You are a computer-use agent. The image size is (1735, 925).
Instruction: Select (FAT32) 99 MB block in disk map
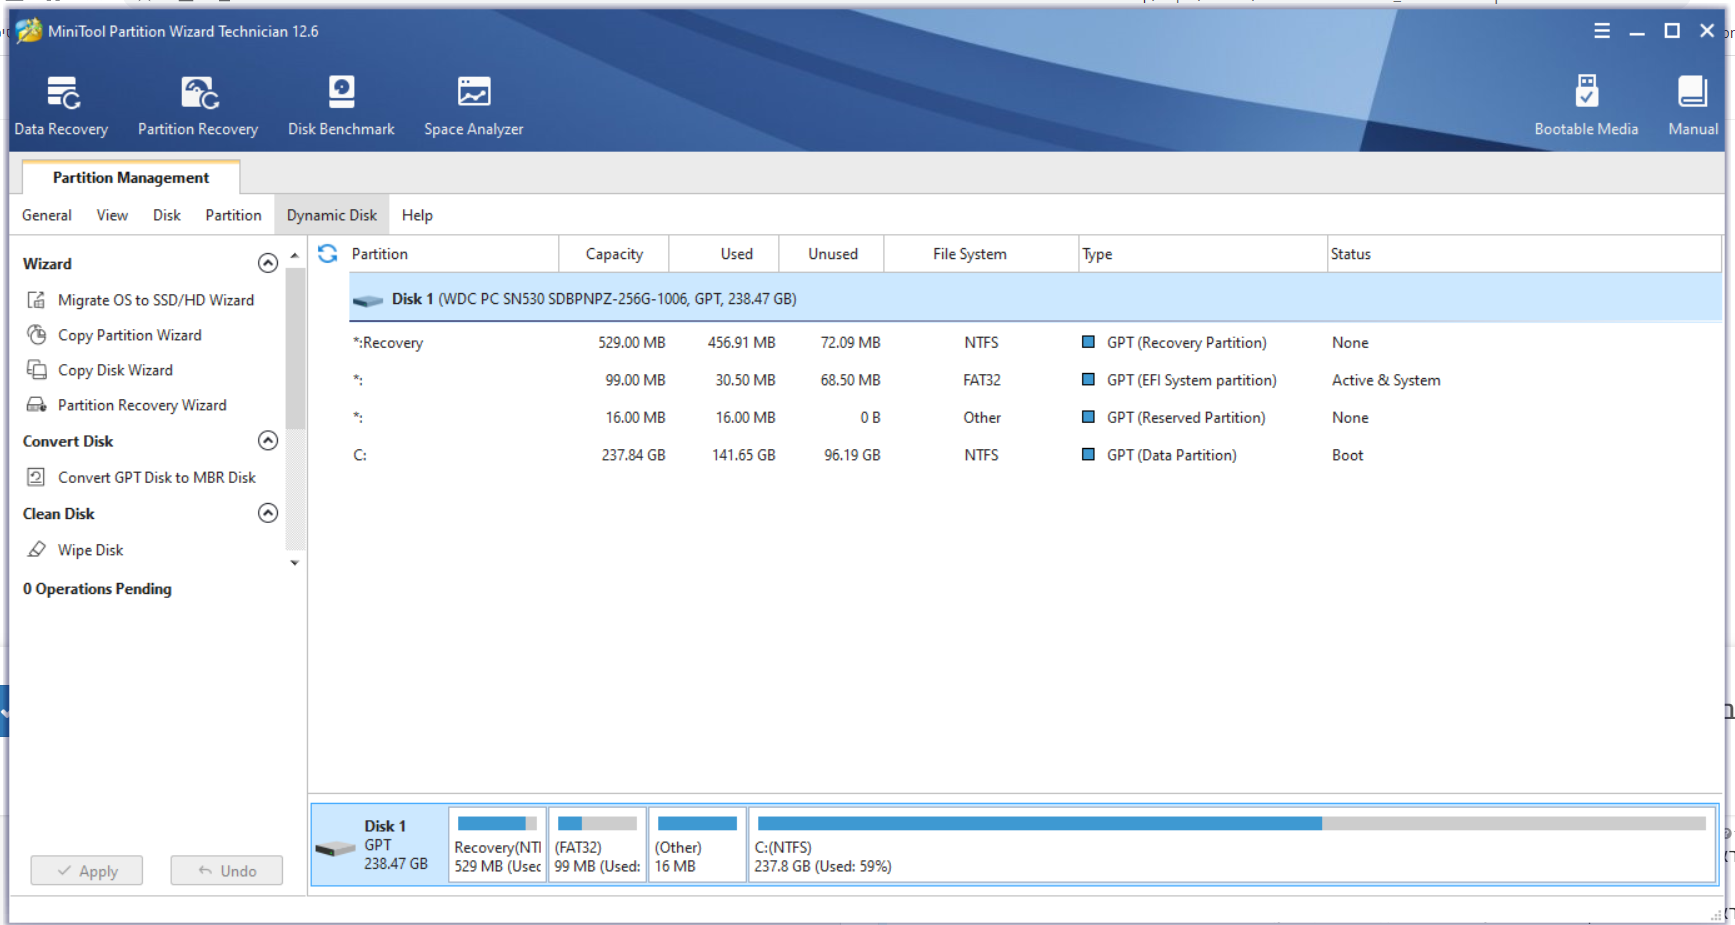click(597, 845)
